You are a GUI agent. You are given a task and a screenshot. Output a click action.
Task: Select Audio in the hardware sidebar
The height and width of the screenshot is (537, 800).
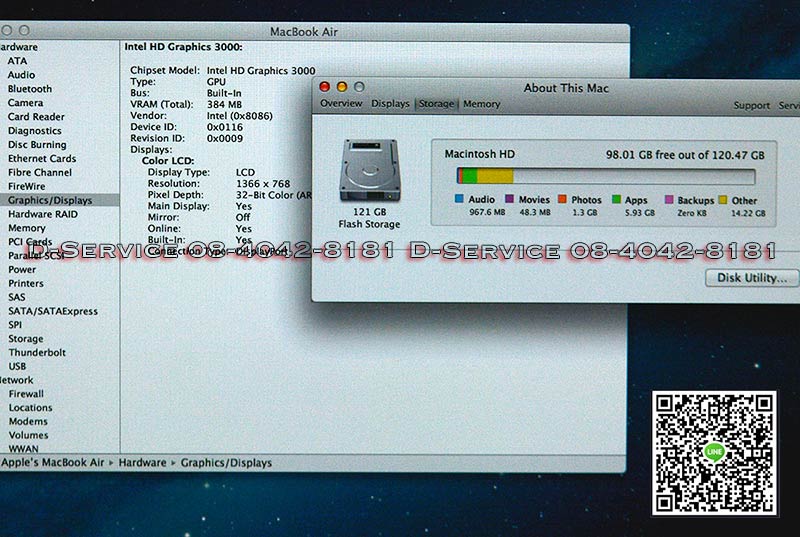point(21,75)
